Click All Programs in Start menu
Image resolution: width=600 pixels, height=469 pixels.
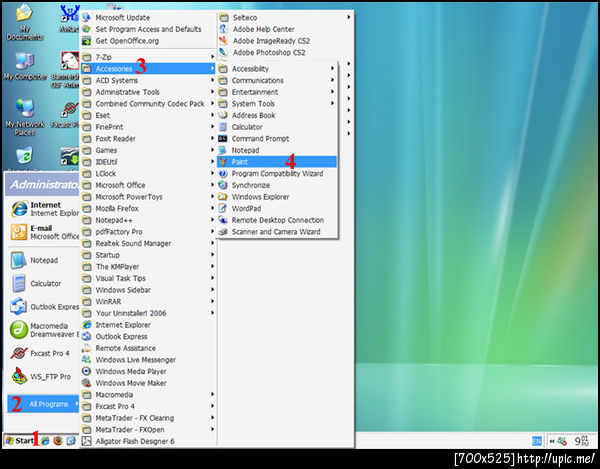click(43, 404)
